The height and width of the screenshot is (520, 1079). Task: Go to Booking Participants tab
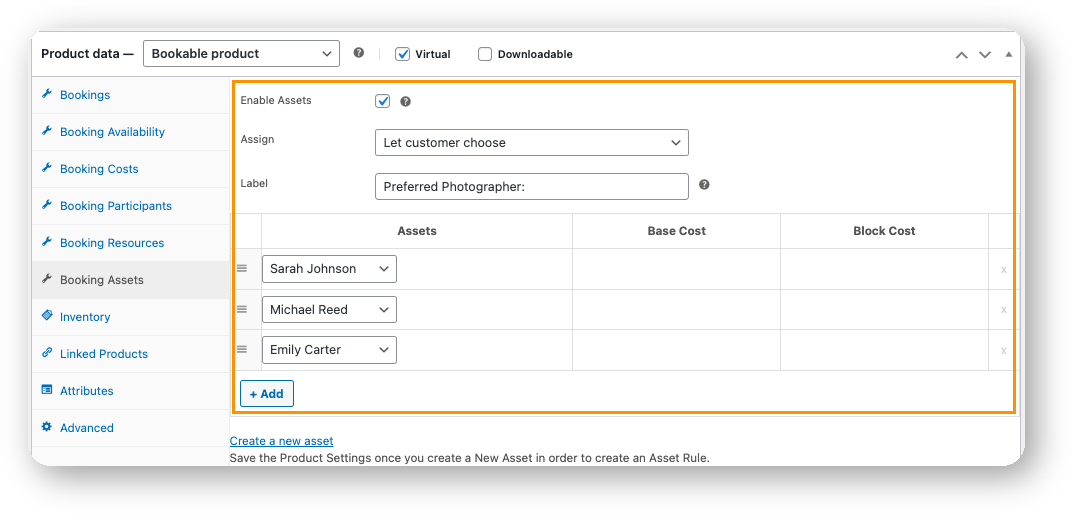pos(131,206)
